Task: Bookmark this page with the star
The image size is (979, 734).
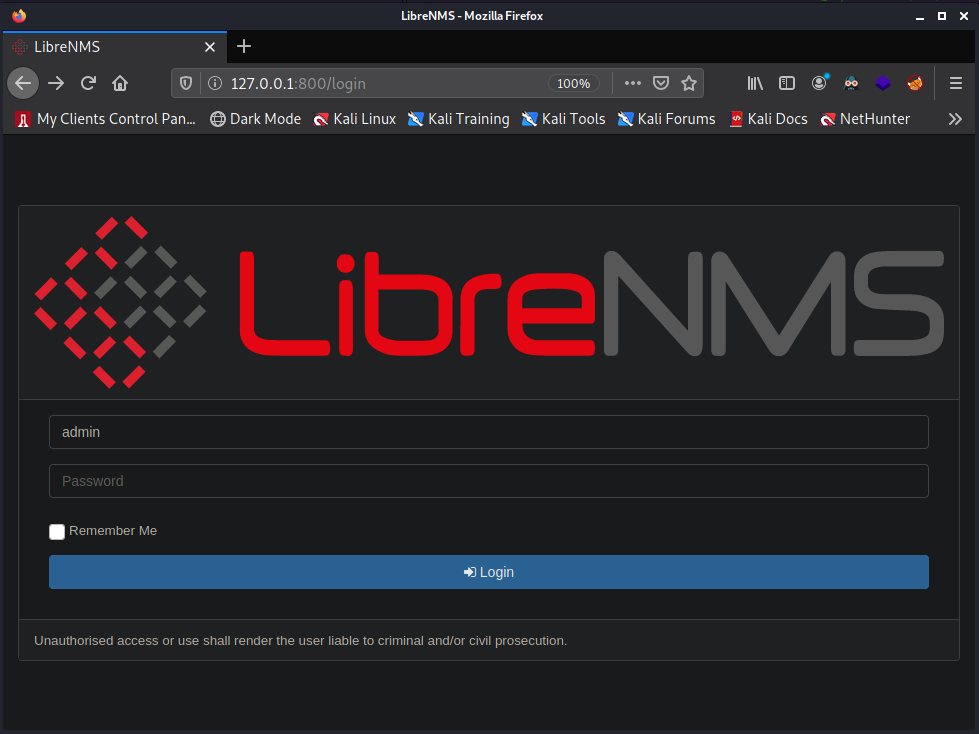Action: (689, 83)
